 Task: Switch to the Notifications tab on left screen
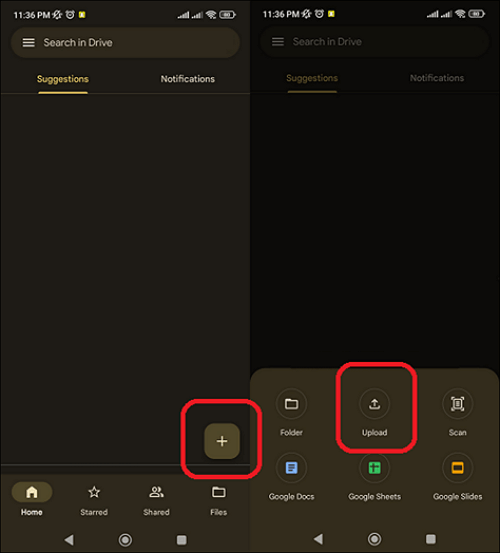[x=188, y=79]
